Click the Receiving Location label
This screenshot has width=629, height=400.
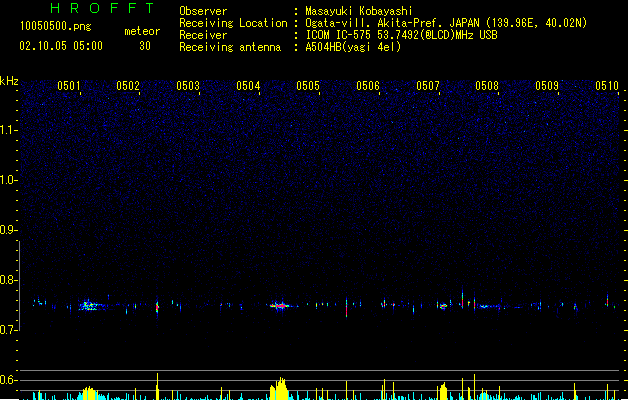pos(233,23)
